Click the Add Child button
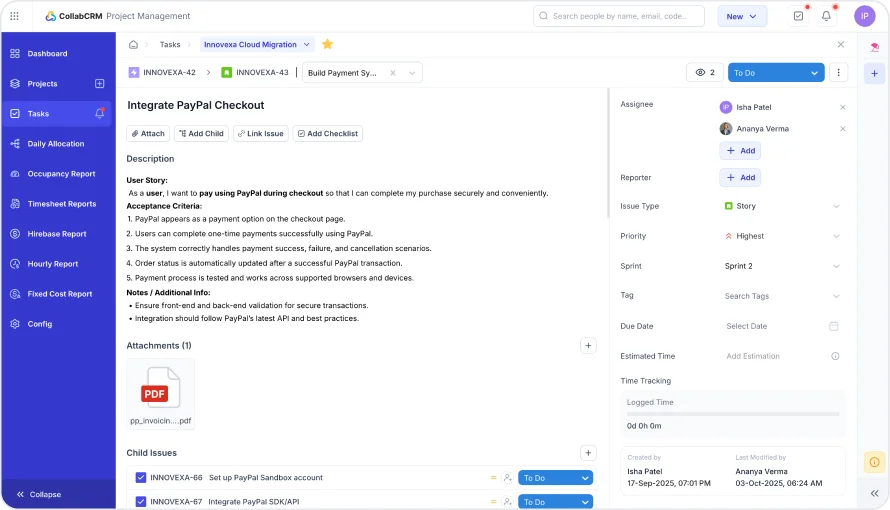Image resolution: width=890 pixels, height=510 pixels. tap(201, 133)
